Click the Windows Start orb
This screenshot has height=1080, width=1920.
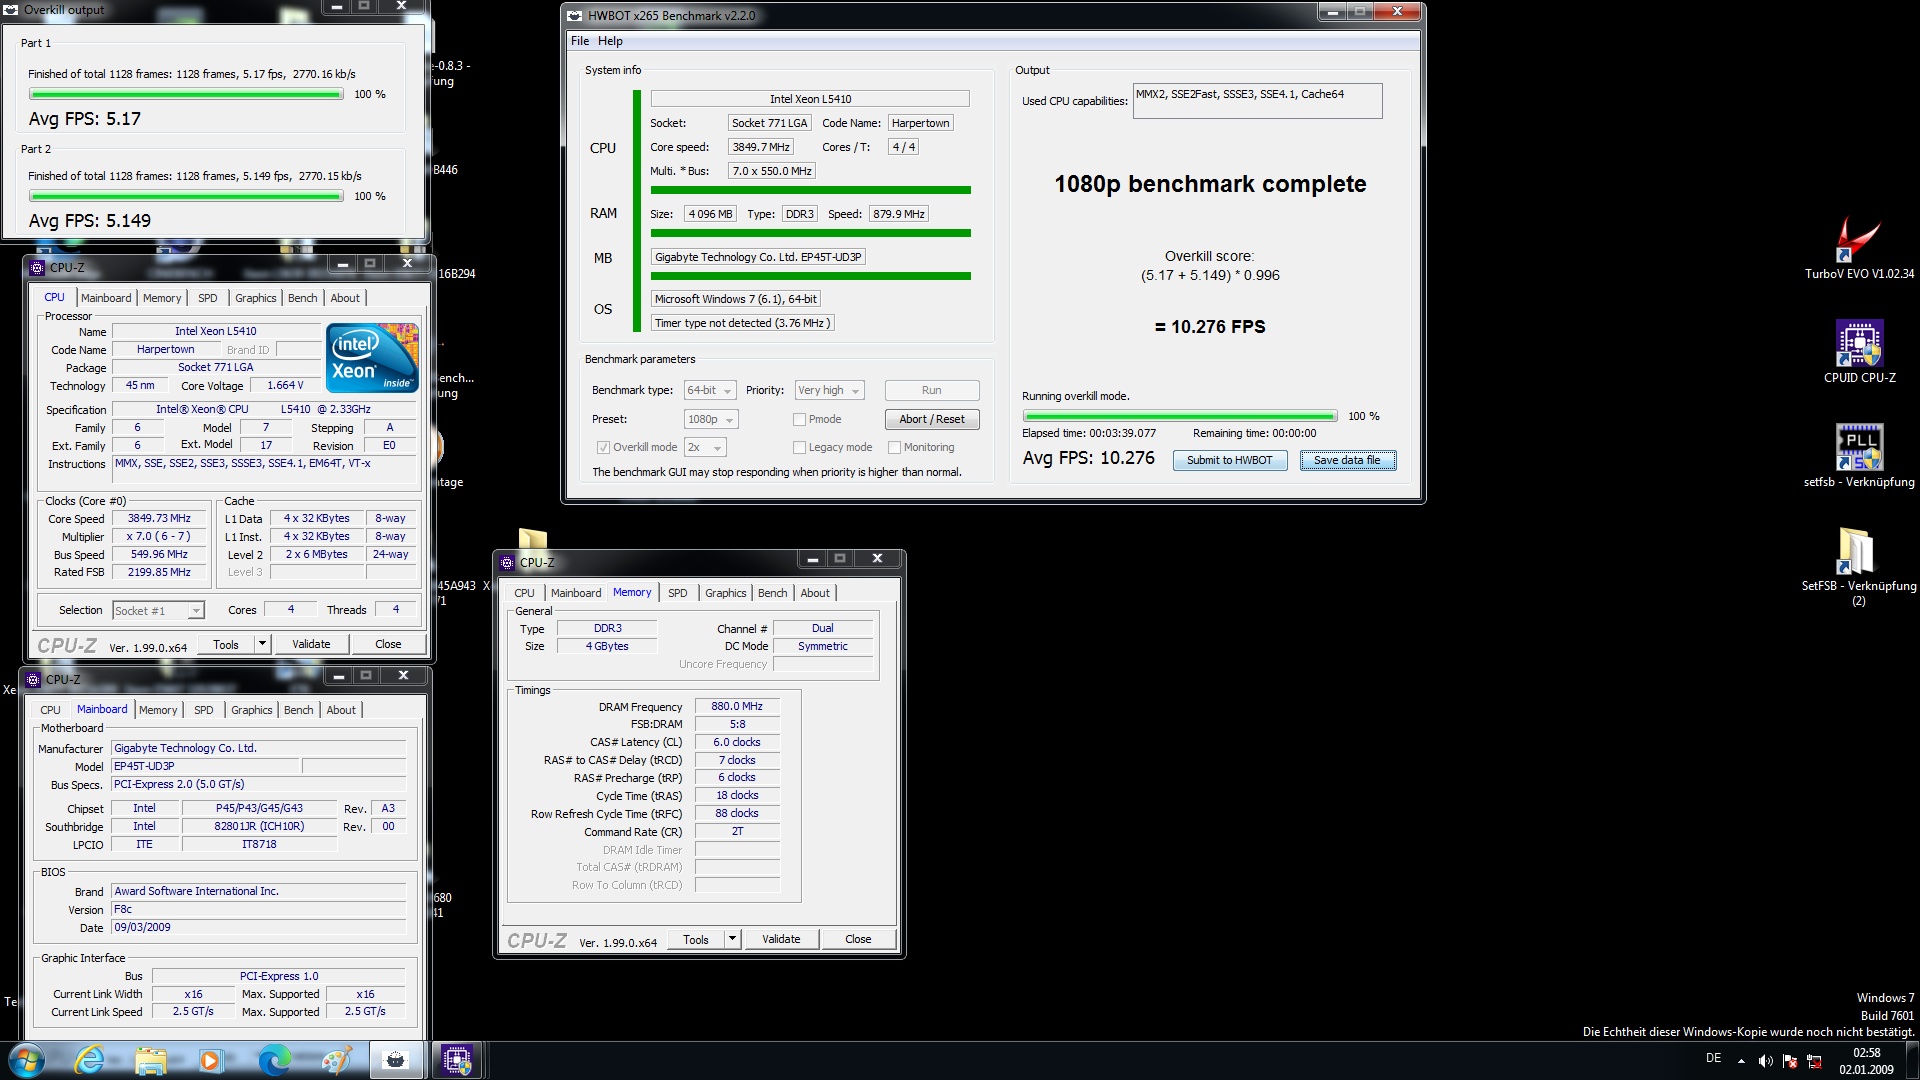(26, 1060)
